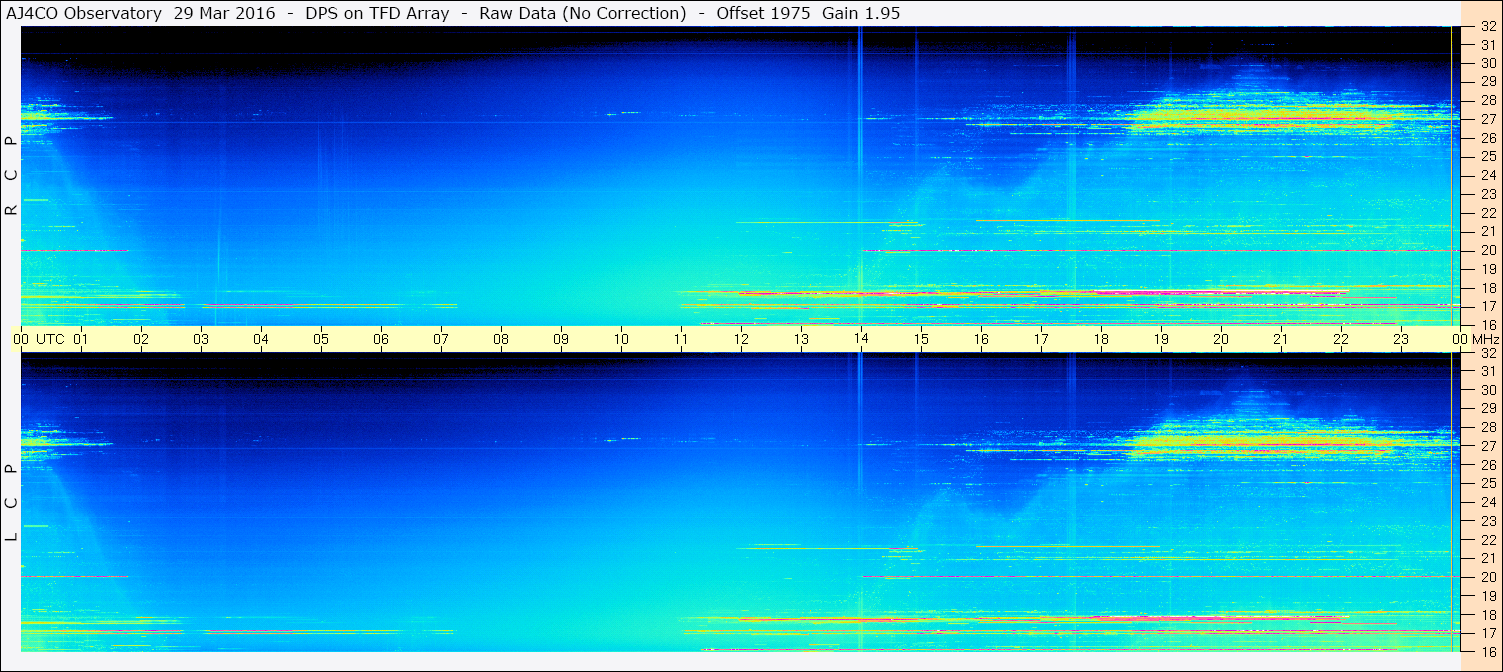Click 'DPS on TFD Array' header text
Viewport: 1503px width, 672px height.
click(377, 14)
